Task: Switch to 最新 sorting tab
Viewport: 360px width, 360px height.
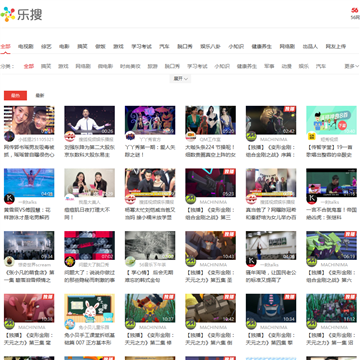Action: 40,95
